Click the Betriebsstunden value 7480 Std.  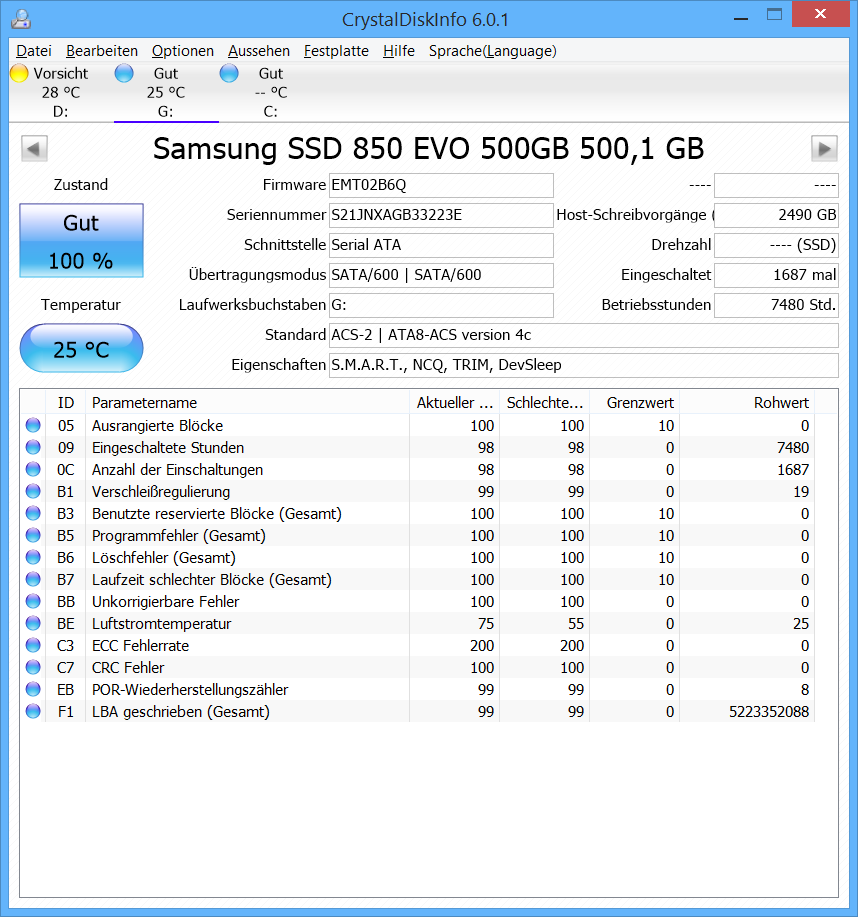[x=776, y=305]
